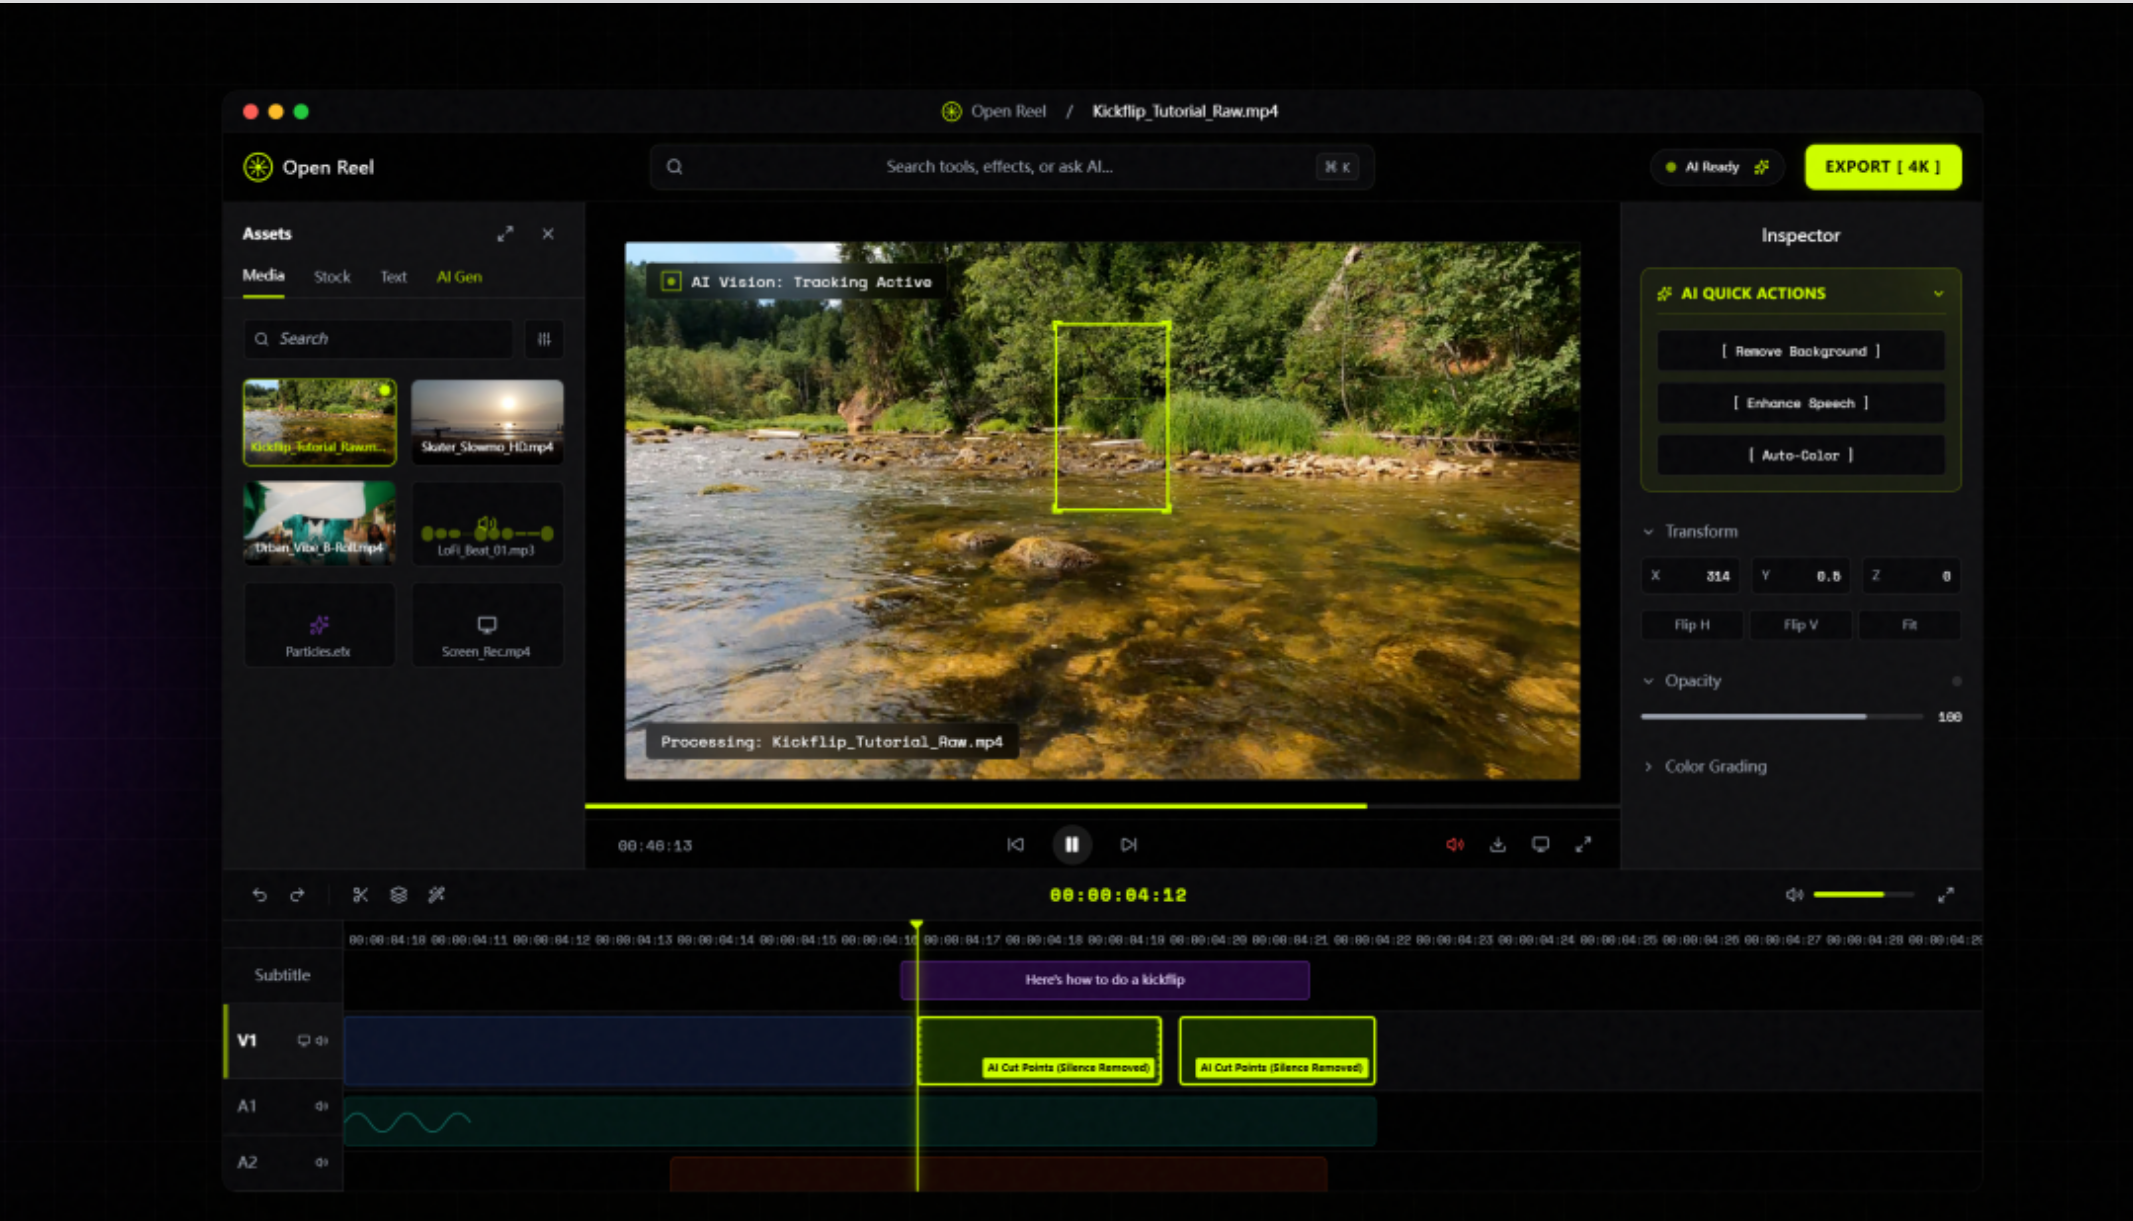This screenshot has height=1221, width=2133.
Task: Edit the Y transform value field
Action: (x=1800, y=576)
